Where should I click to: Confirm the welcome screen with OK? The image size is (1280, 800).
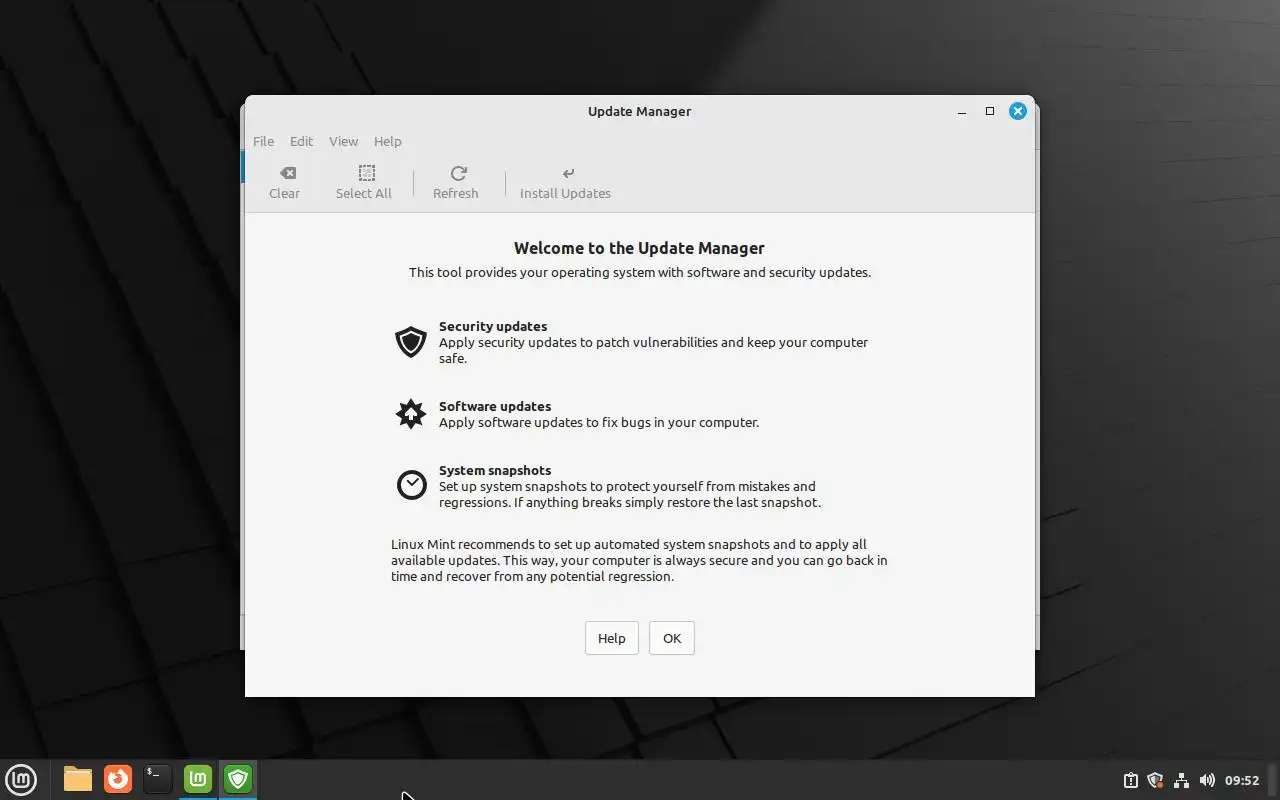672,638
